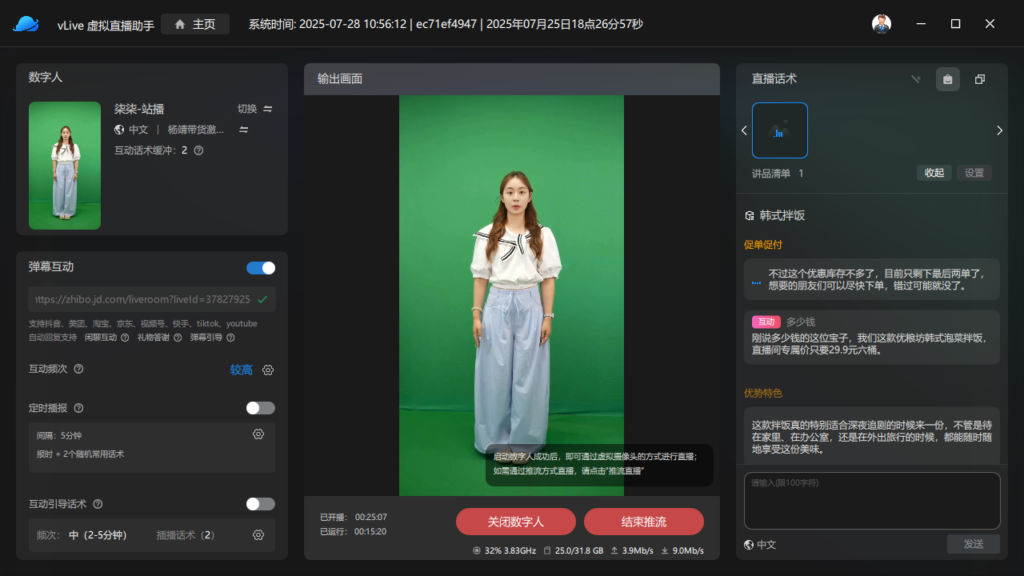Click the pin icon in the 直播话术 panel
The image size is (1024, 576).
[x=915, y=79]
